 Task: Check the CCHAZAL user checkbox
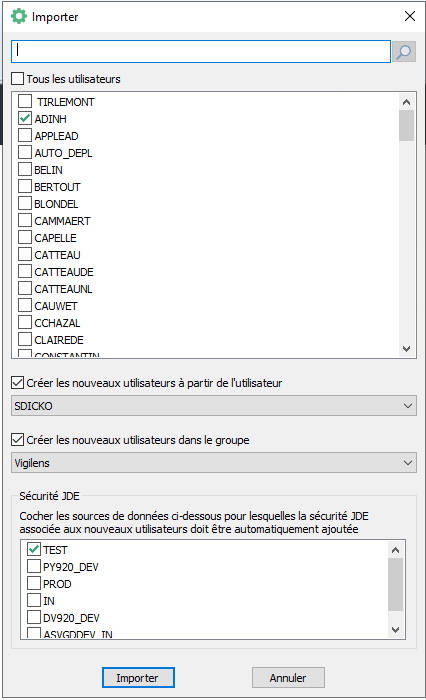[x=25, y=322]
